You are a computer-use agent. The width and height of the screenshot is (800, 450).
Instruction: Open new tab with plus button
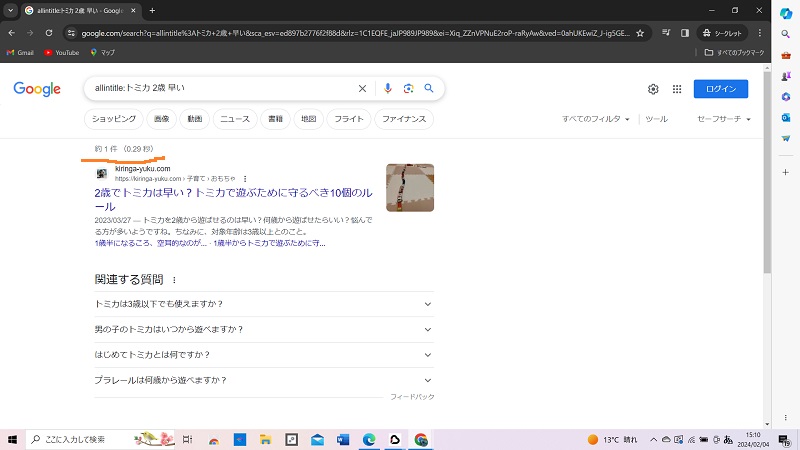pyautogui.click(x=152, y=10)
